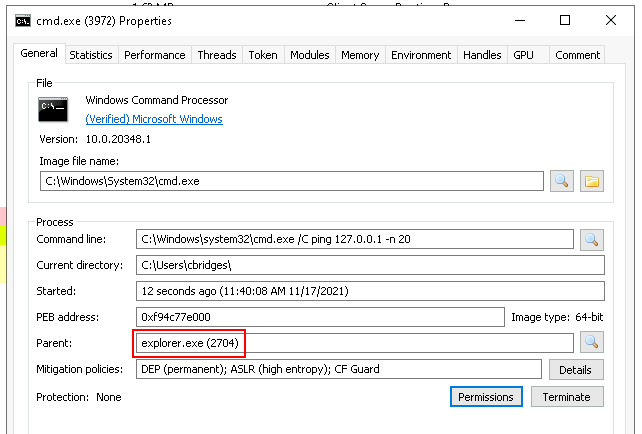Open mitigation policies Details button
The width and height of the screenshot is (642, 434).
coord(576,369)
